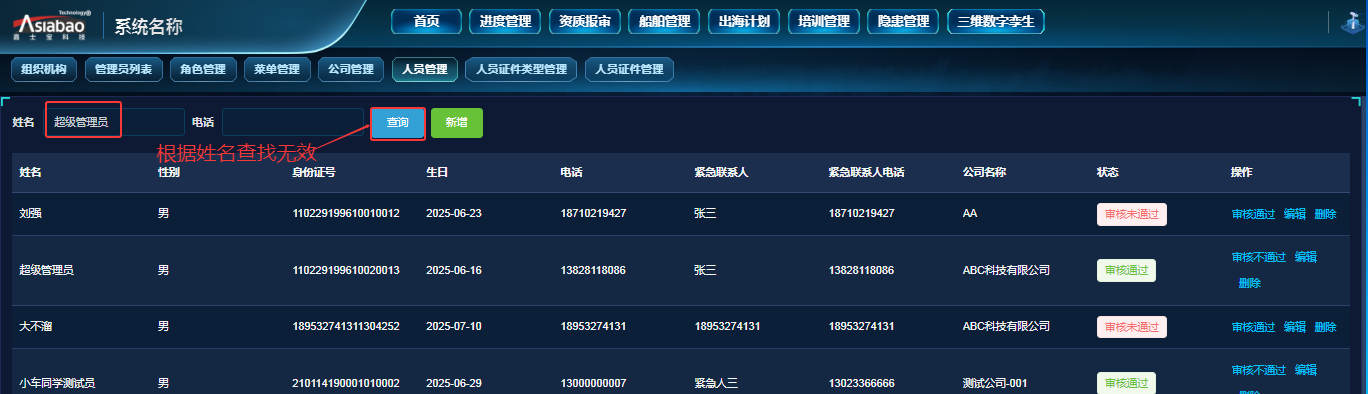Click the 审核通过 status badge for 超级管理员
Screen dimensions: 1368x394
coord(1126,270)
